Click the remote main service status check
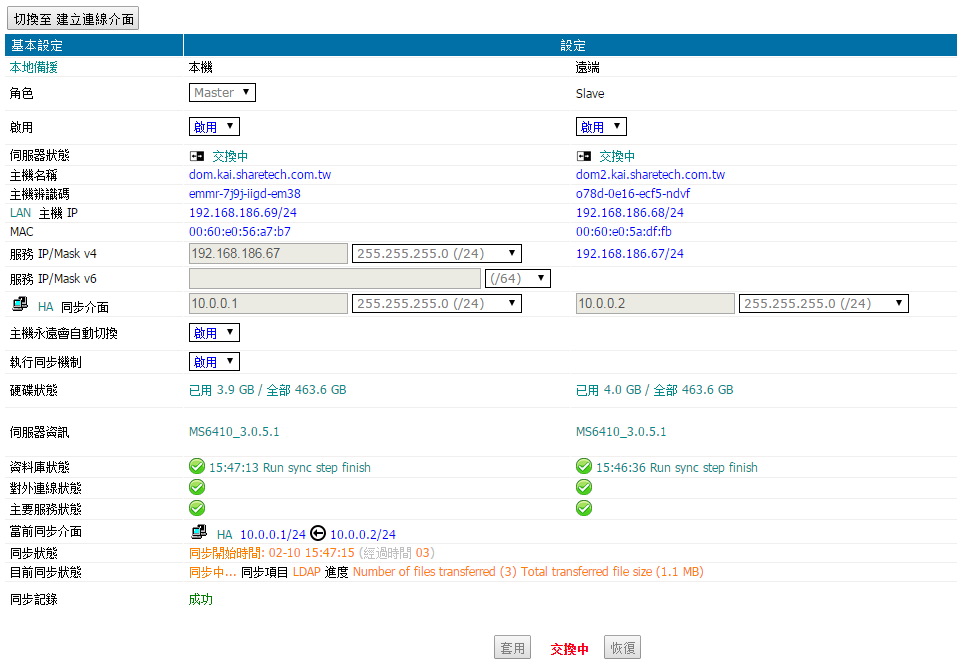The width and height of the screenshot is (958, 665). (584, 508)
